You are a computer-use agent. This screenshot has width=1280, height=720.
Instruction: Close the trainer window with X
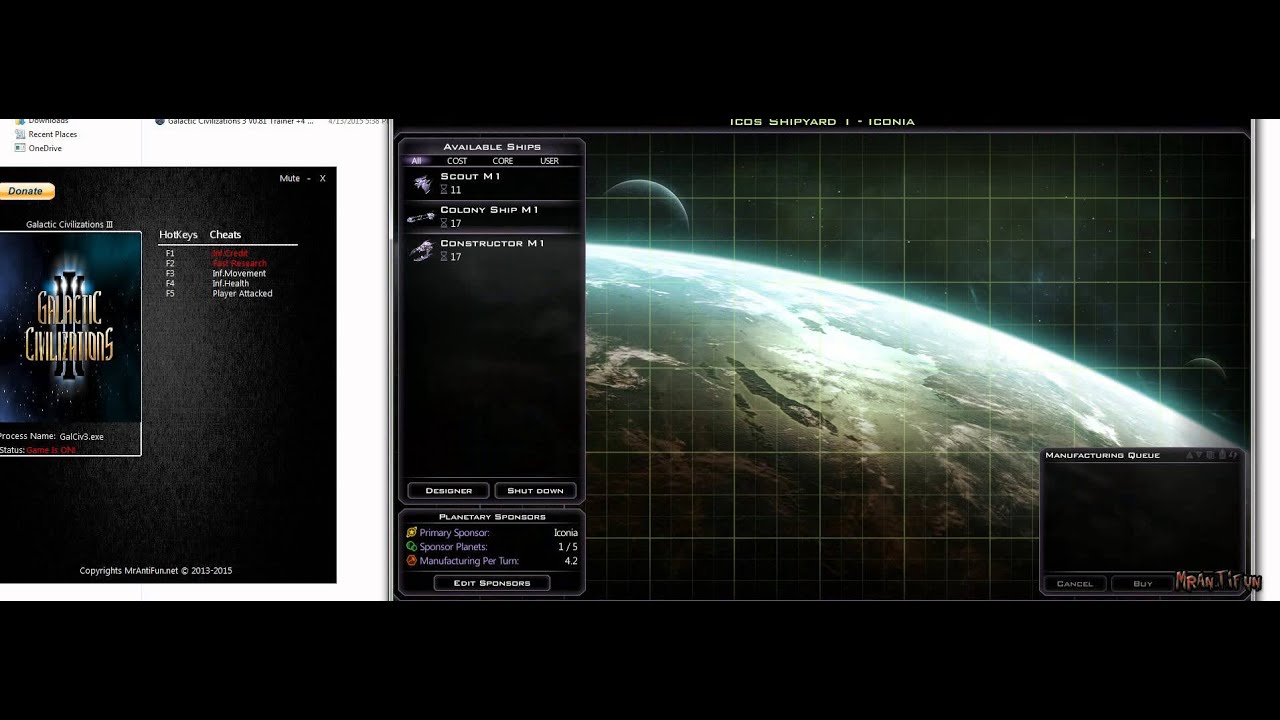click(x=322, y=179)
